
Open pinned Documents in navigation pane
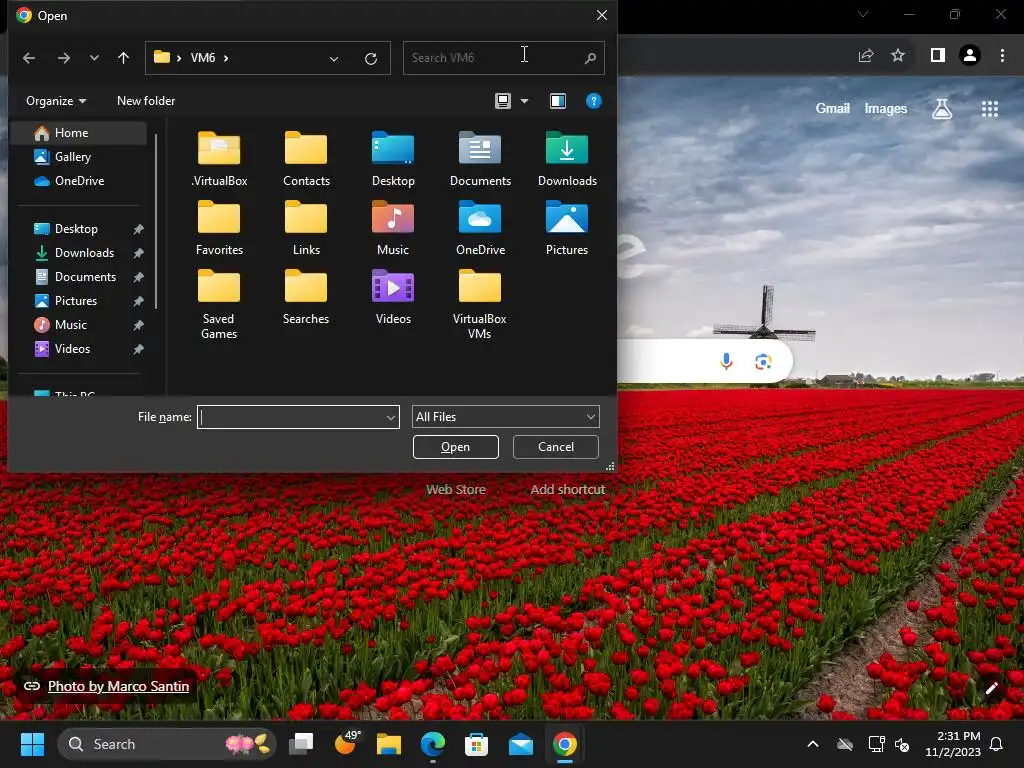point(85,277)
